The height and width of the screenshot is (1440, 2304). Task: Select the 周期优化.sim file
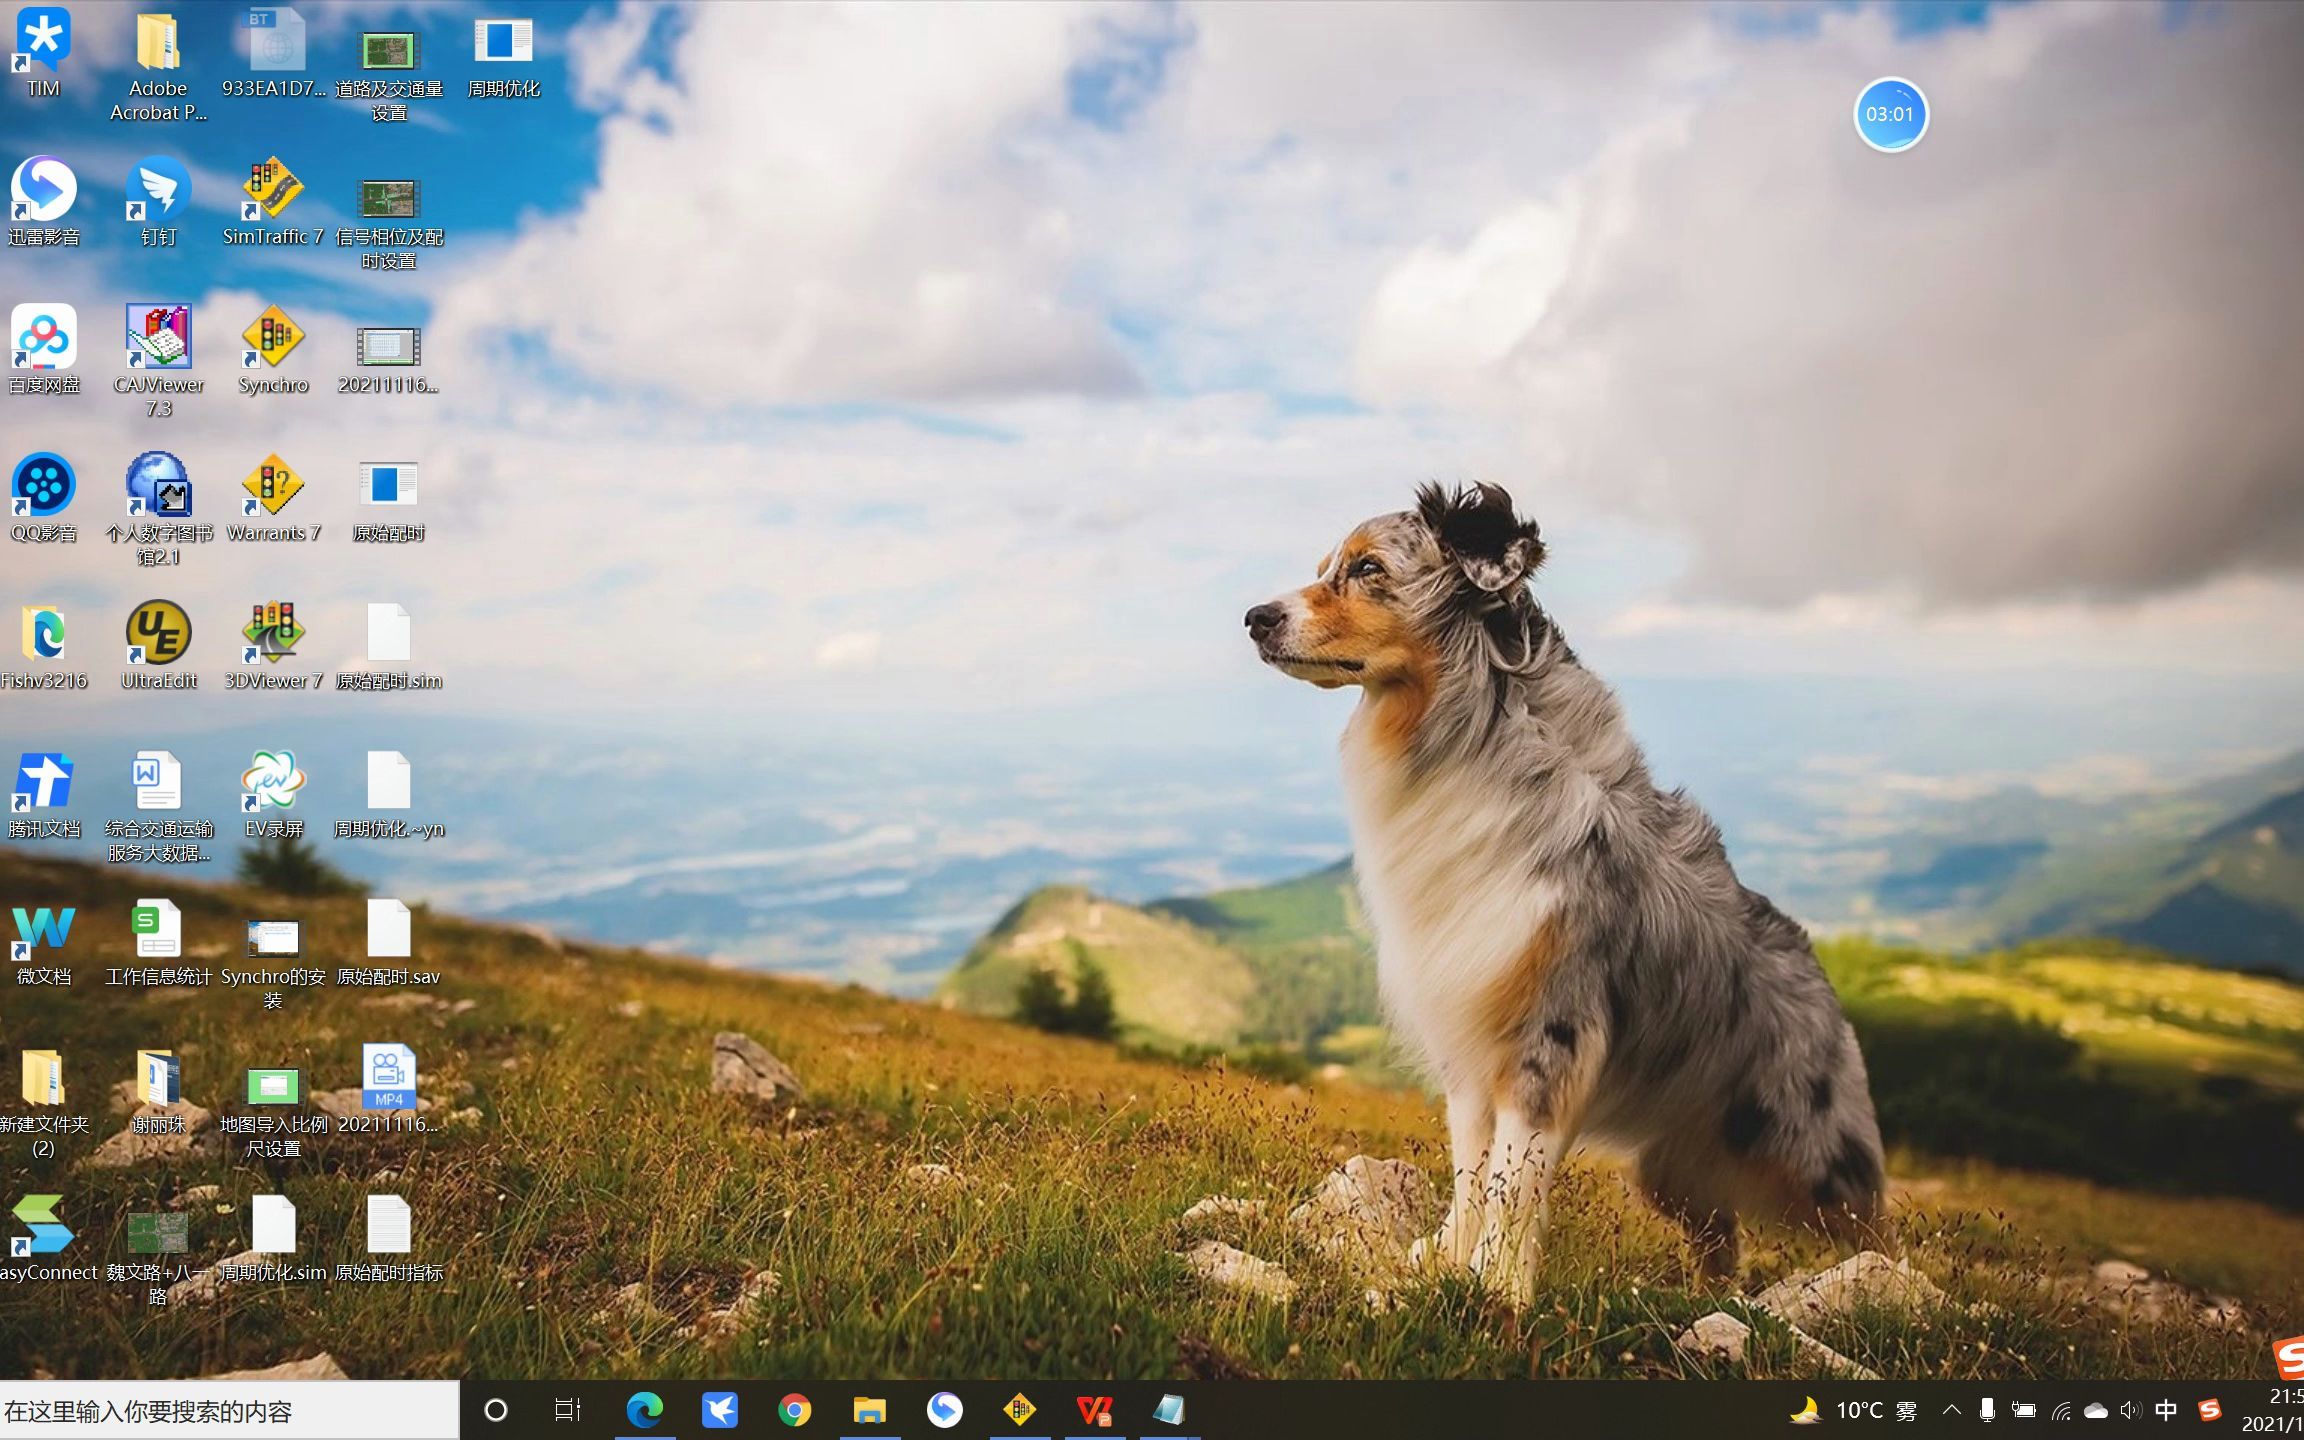point(273,1236)
